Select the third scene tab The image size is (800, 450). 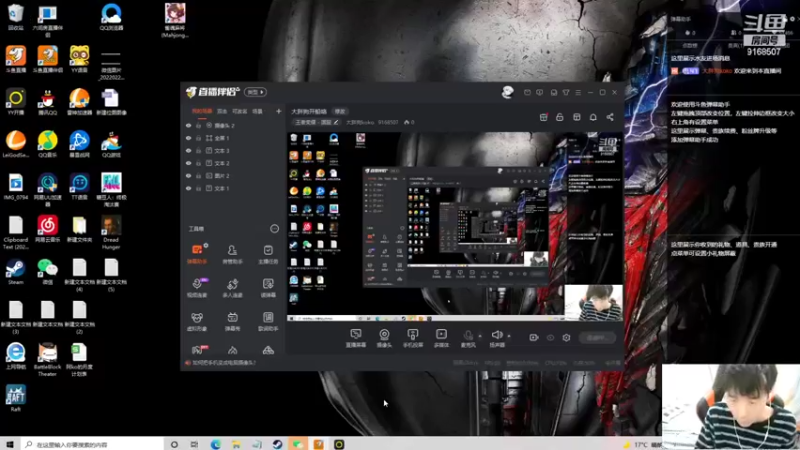pos(239,111)
